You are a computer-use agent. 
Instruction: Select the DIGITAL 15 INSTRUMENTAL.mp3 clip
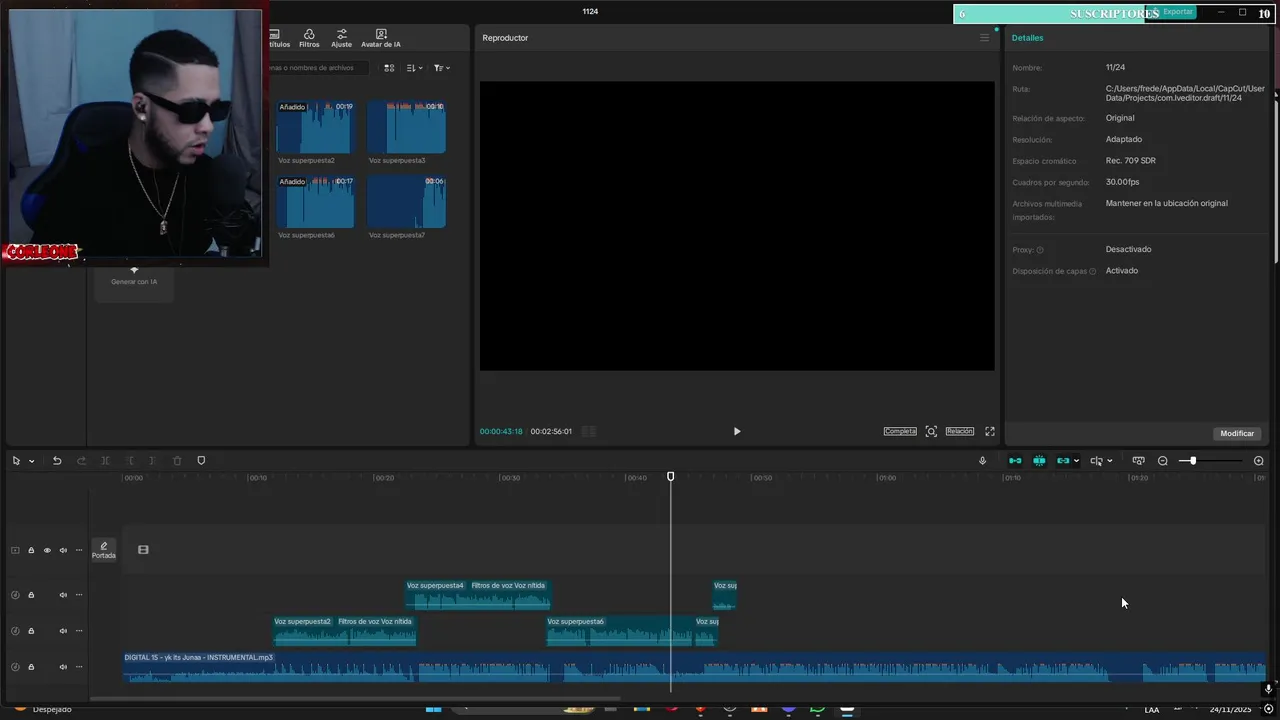[695, 667]
